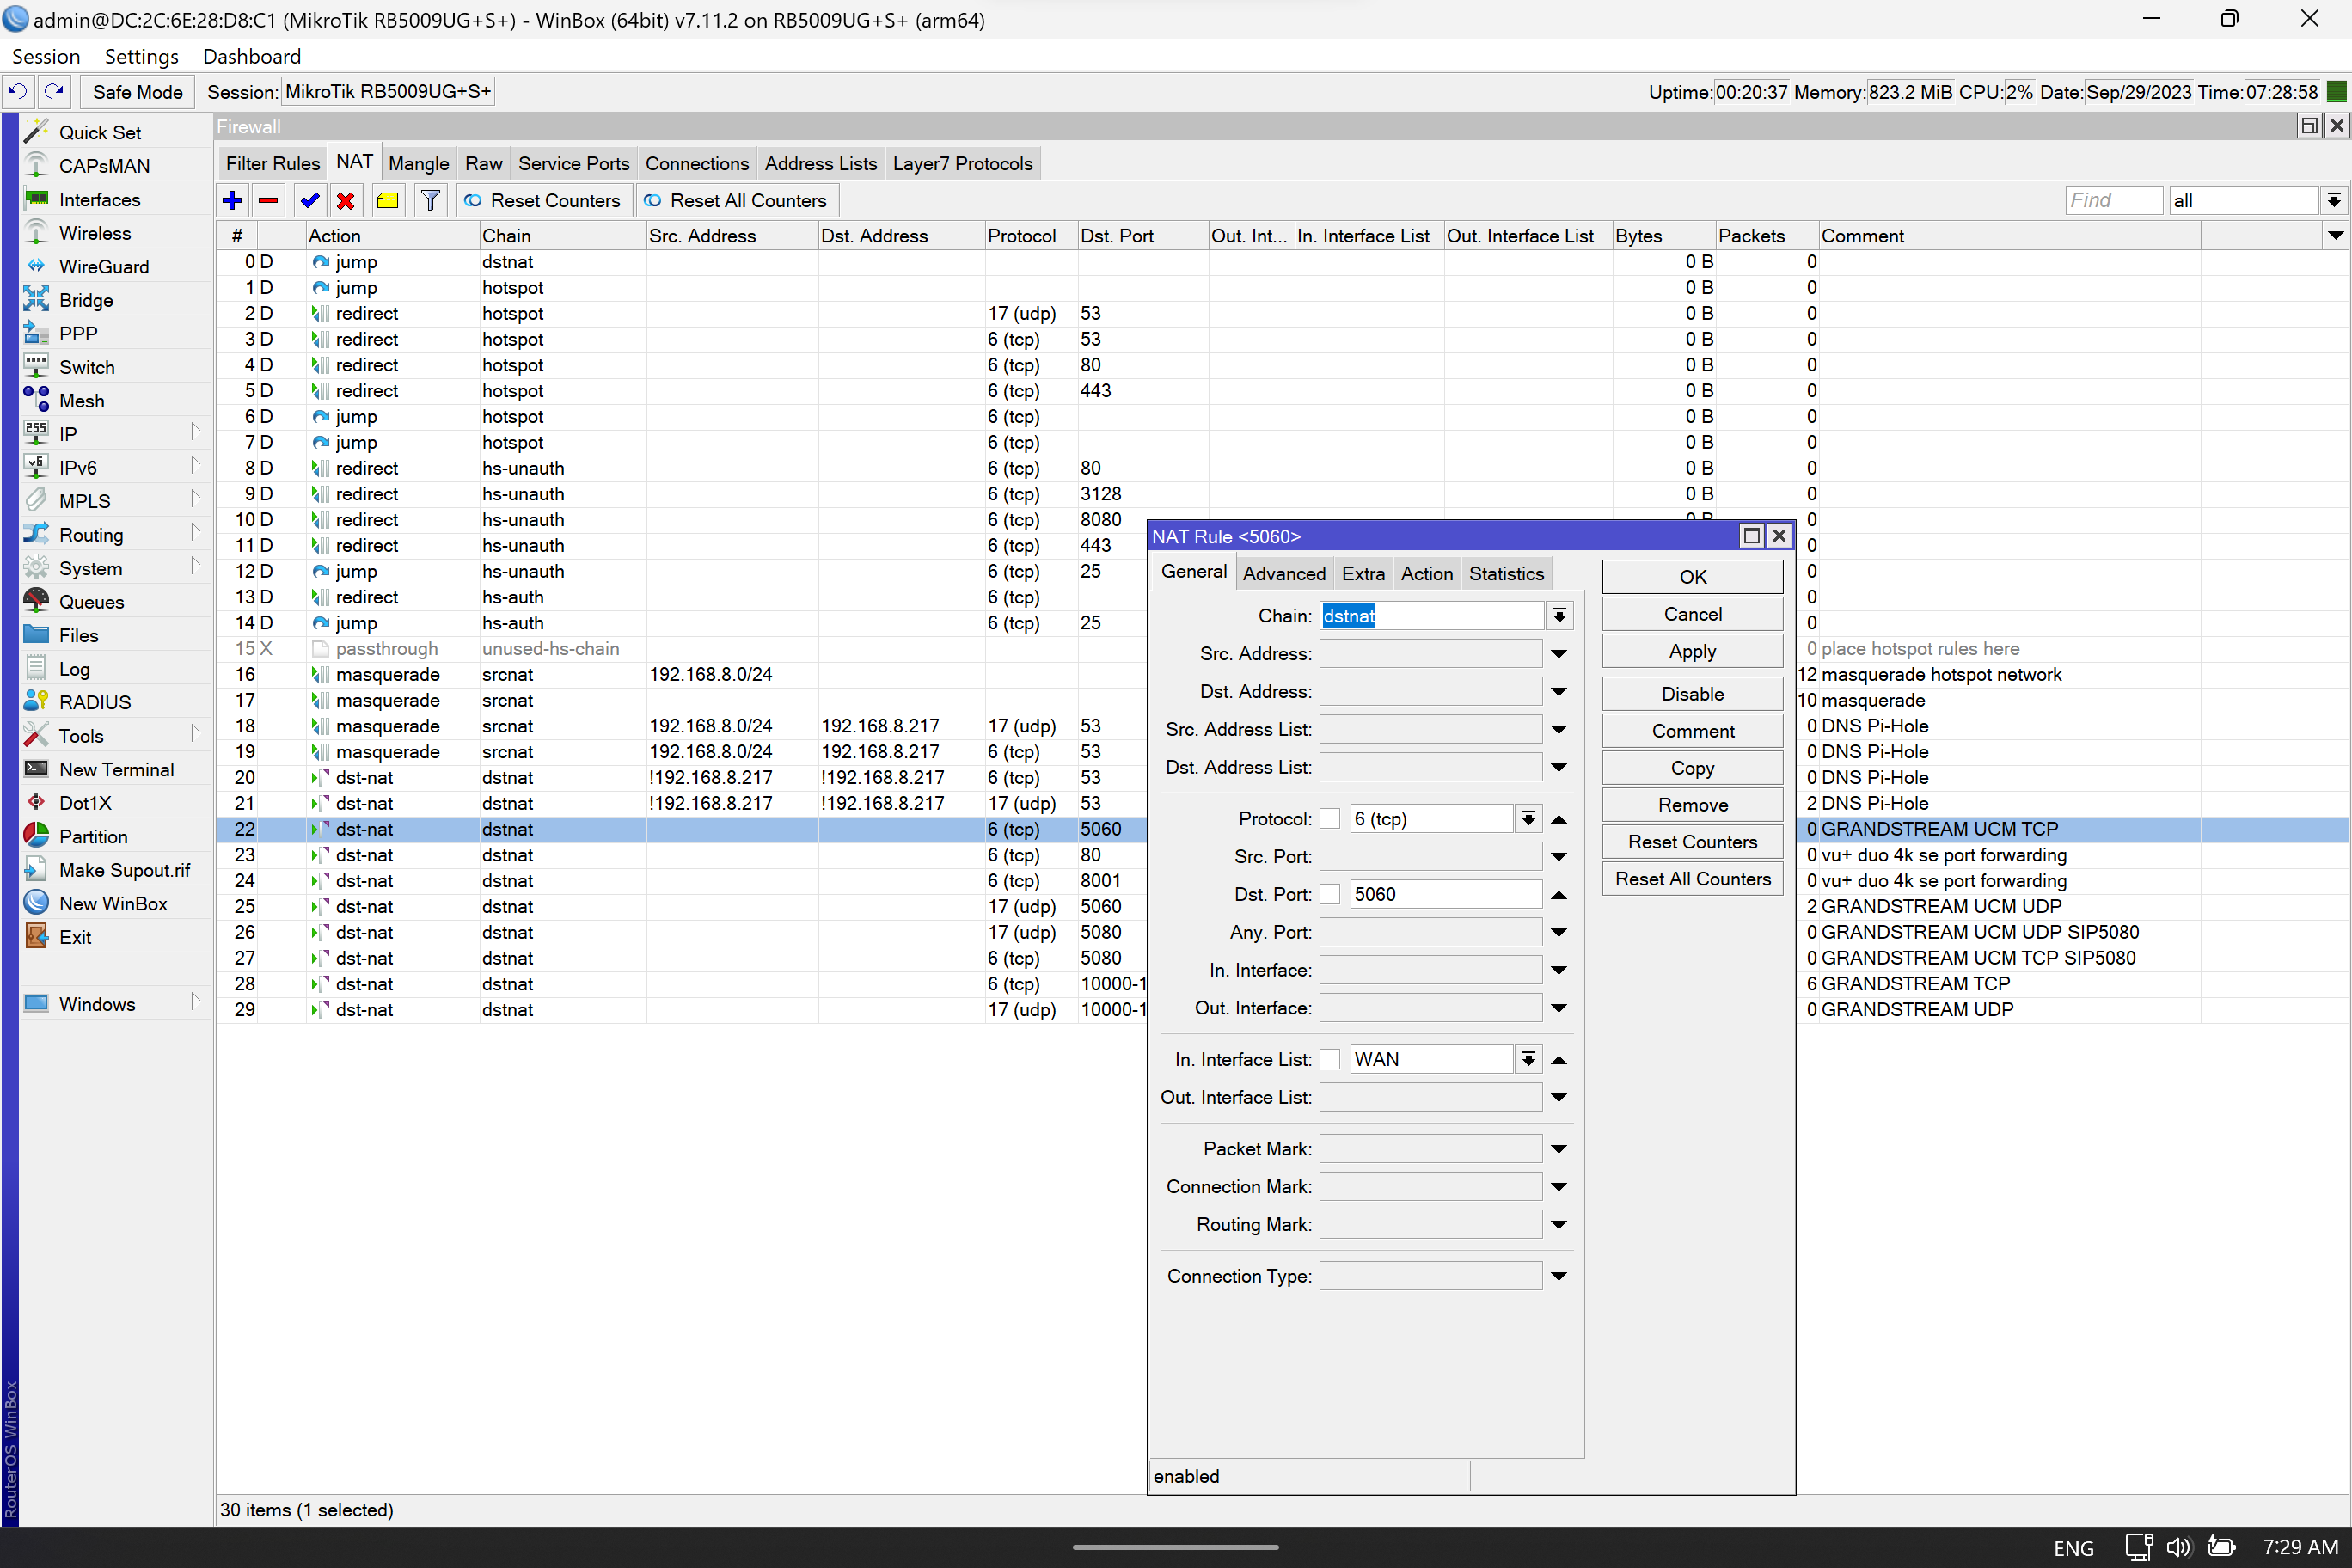This screenshot has height=1568, width=2352.
Task: Apply the NAT rule changes
Action: 1691,650
